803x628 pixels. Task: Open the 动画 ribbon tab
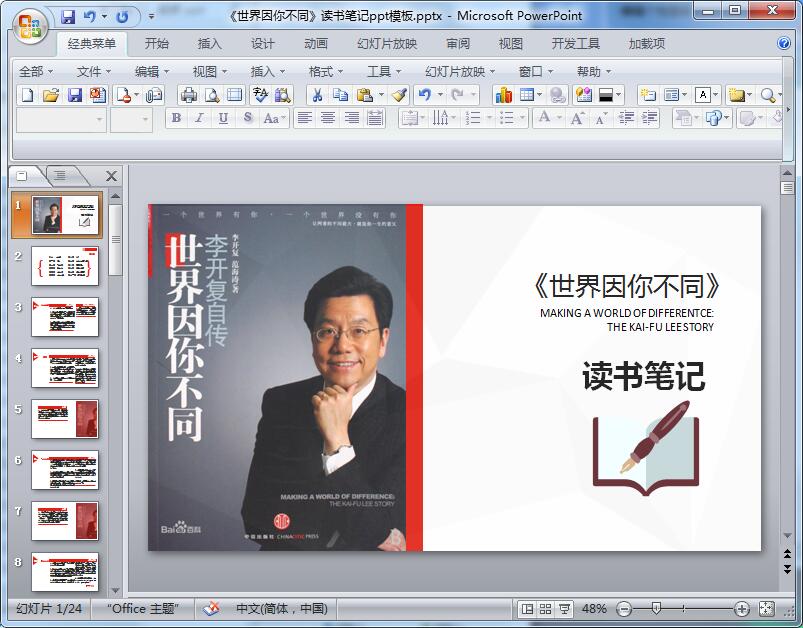pyautogui.click(x=316, y=44)
